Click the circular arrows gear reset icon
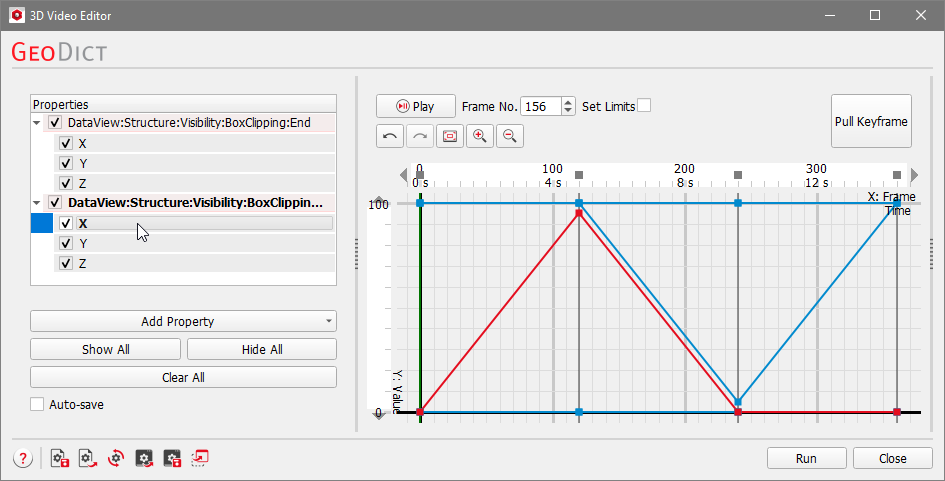This screenshot has height=481, width=945. click(x=116, y=458)
